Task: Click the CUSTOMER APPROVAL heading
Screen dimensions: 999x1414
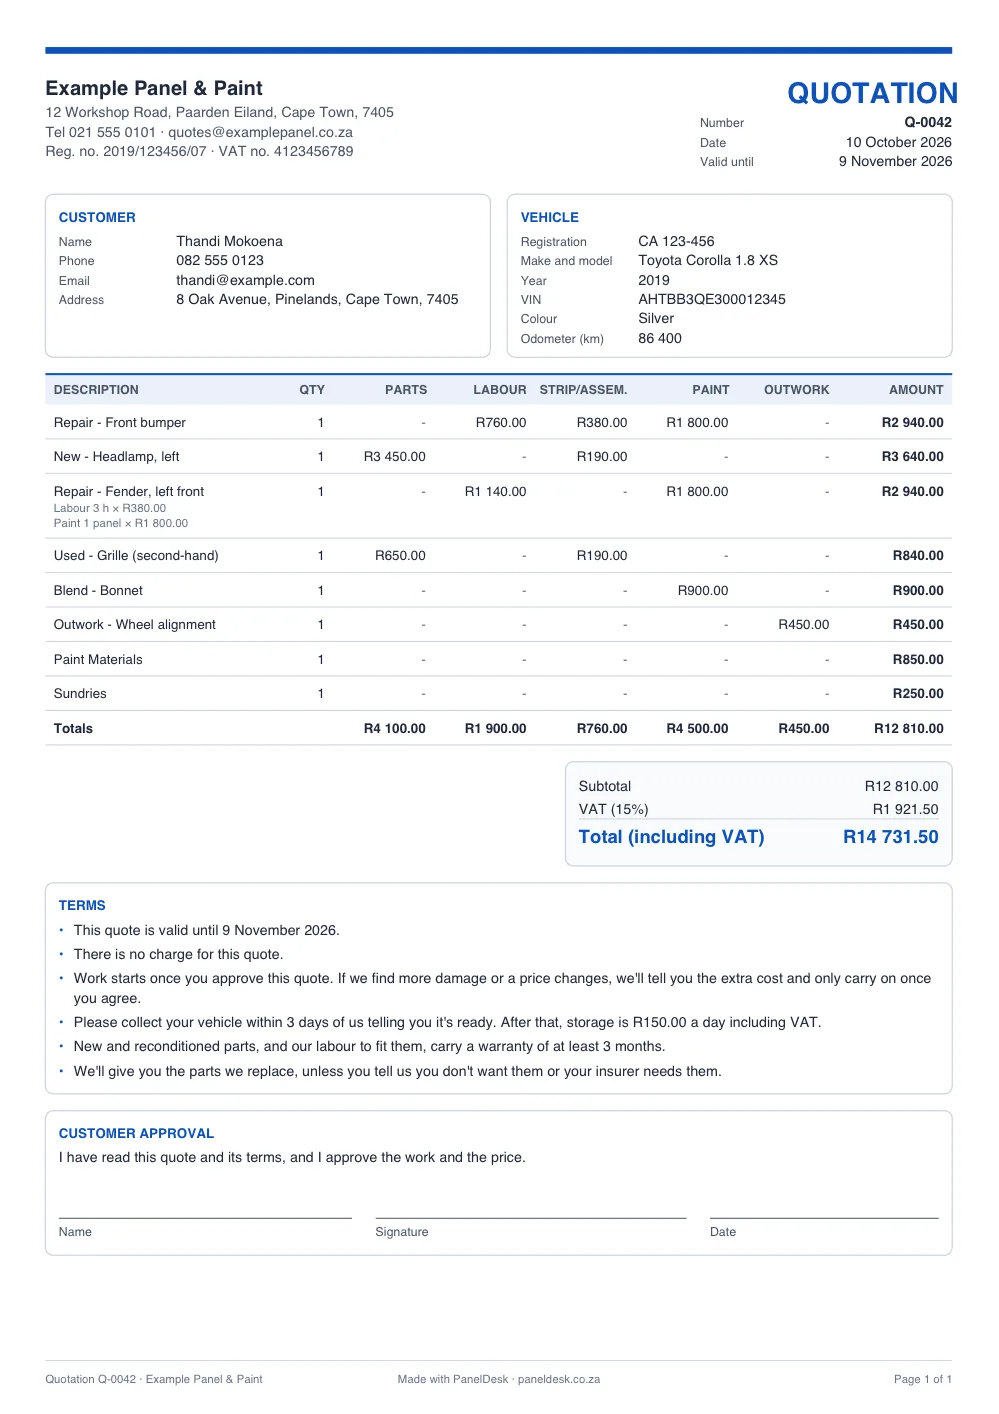Action: (x=136, y=1133)
